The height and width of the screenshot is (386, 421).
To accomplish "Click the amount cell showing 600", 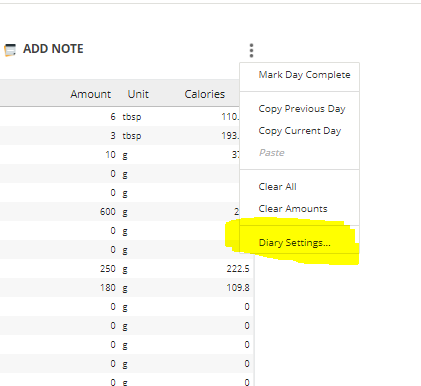I will 108,212.
